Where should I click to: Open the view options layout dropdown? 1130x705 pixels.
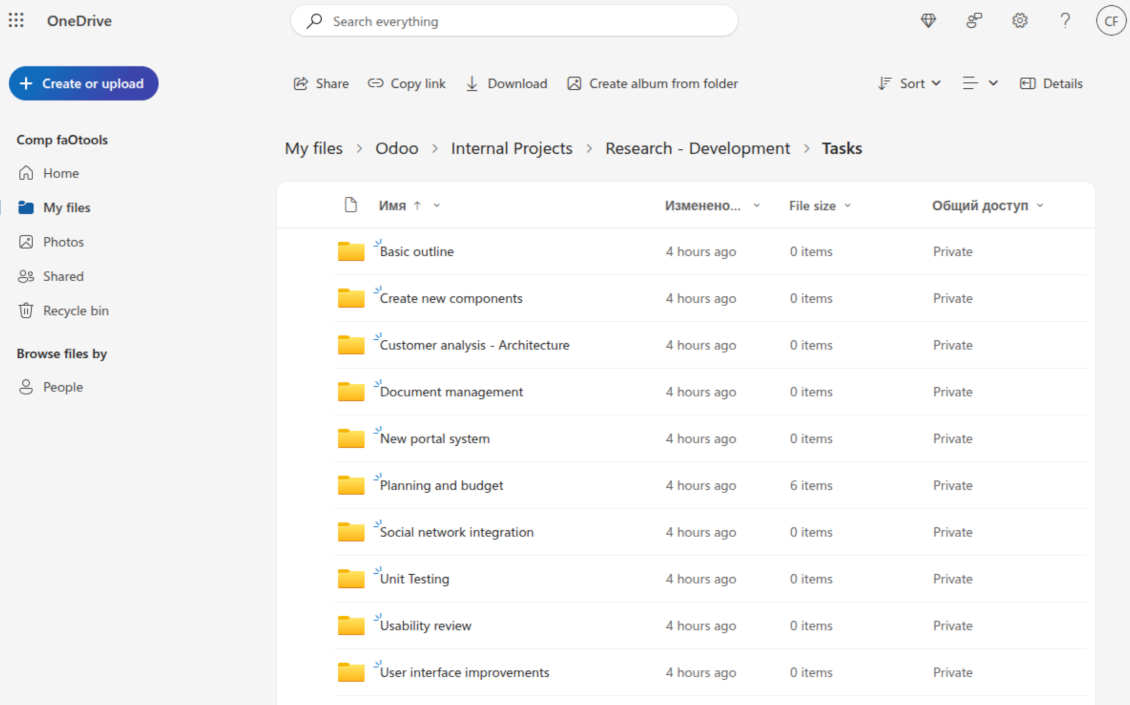click(980, 84)
